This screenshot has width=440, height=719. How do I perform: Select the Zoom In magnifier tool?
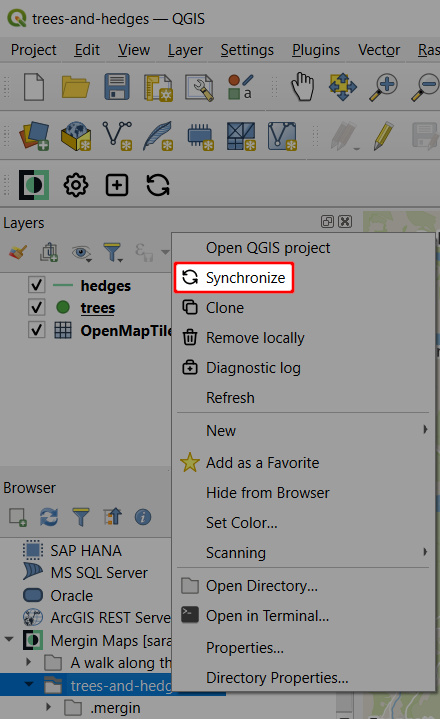pyautogui.click(x=384, y=87)
